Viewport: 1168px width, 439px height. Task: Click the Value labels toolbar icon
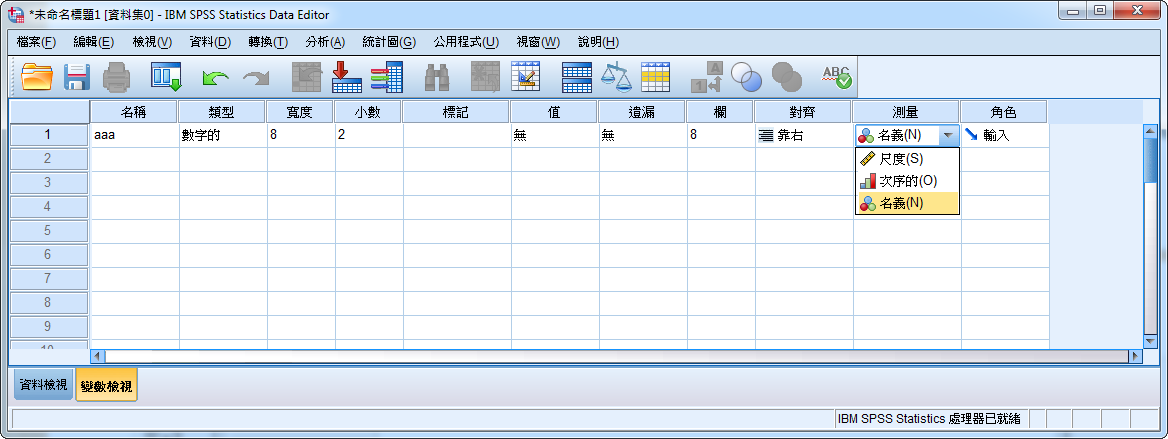tap(706, 76)
